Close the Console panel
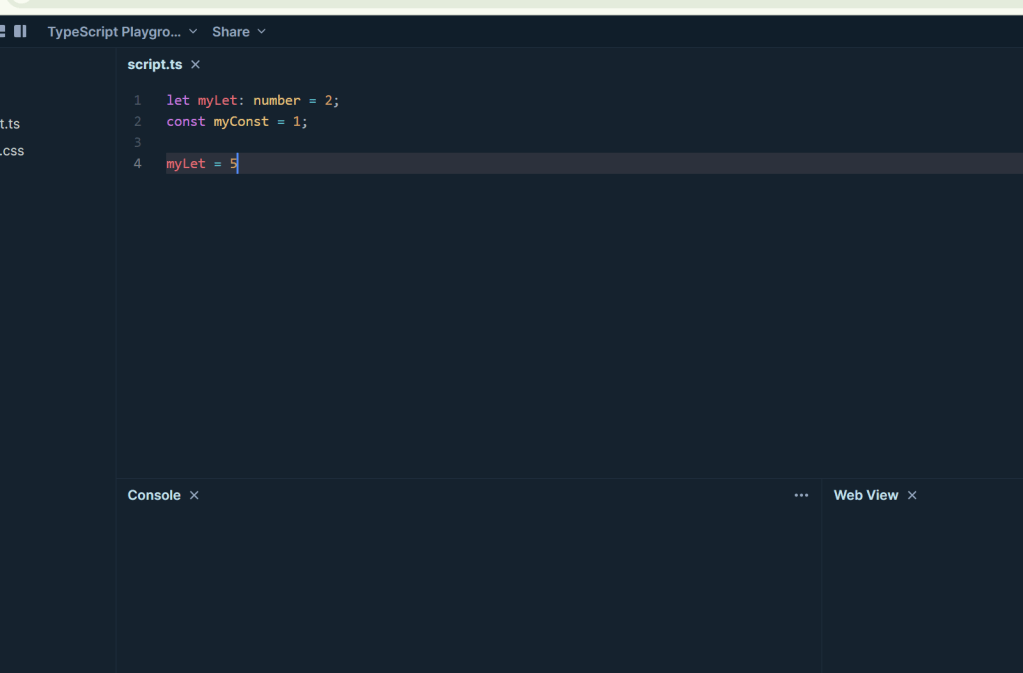This screenshot has width=1023, height=673. pyautogui.click(x=194, y=495)
